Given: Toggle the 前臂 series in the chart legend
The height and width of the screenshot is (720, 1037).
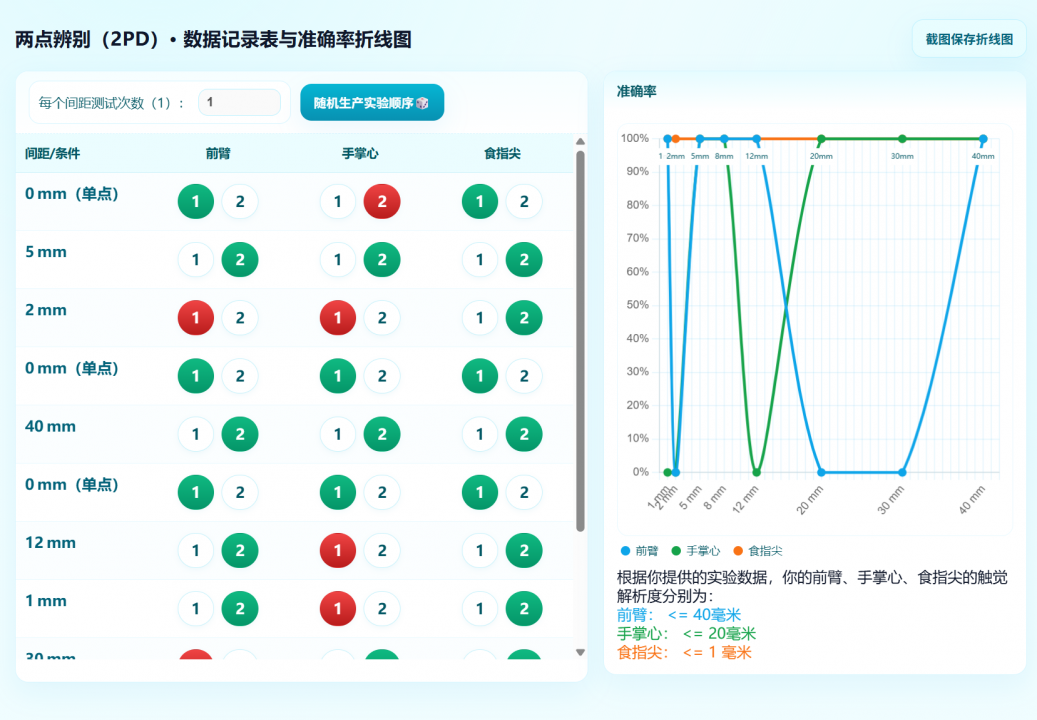Looking at the screenshot, I should (640, 551).
